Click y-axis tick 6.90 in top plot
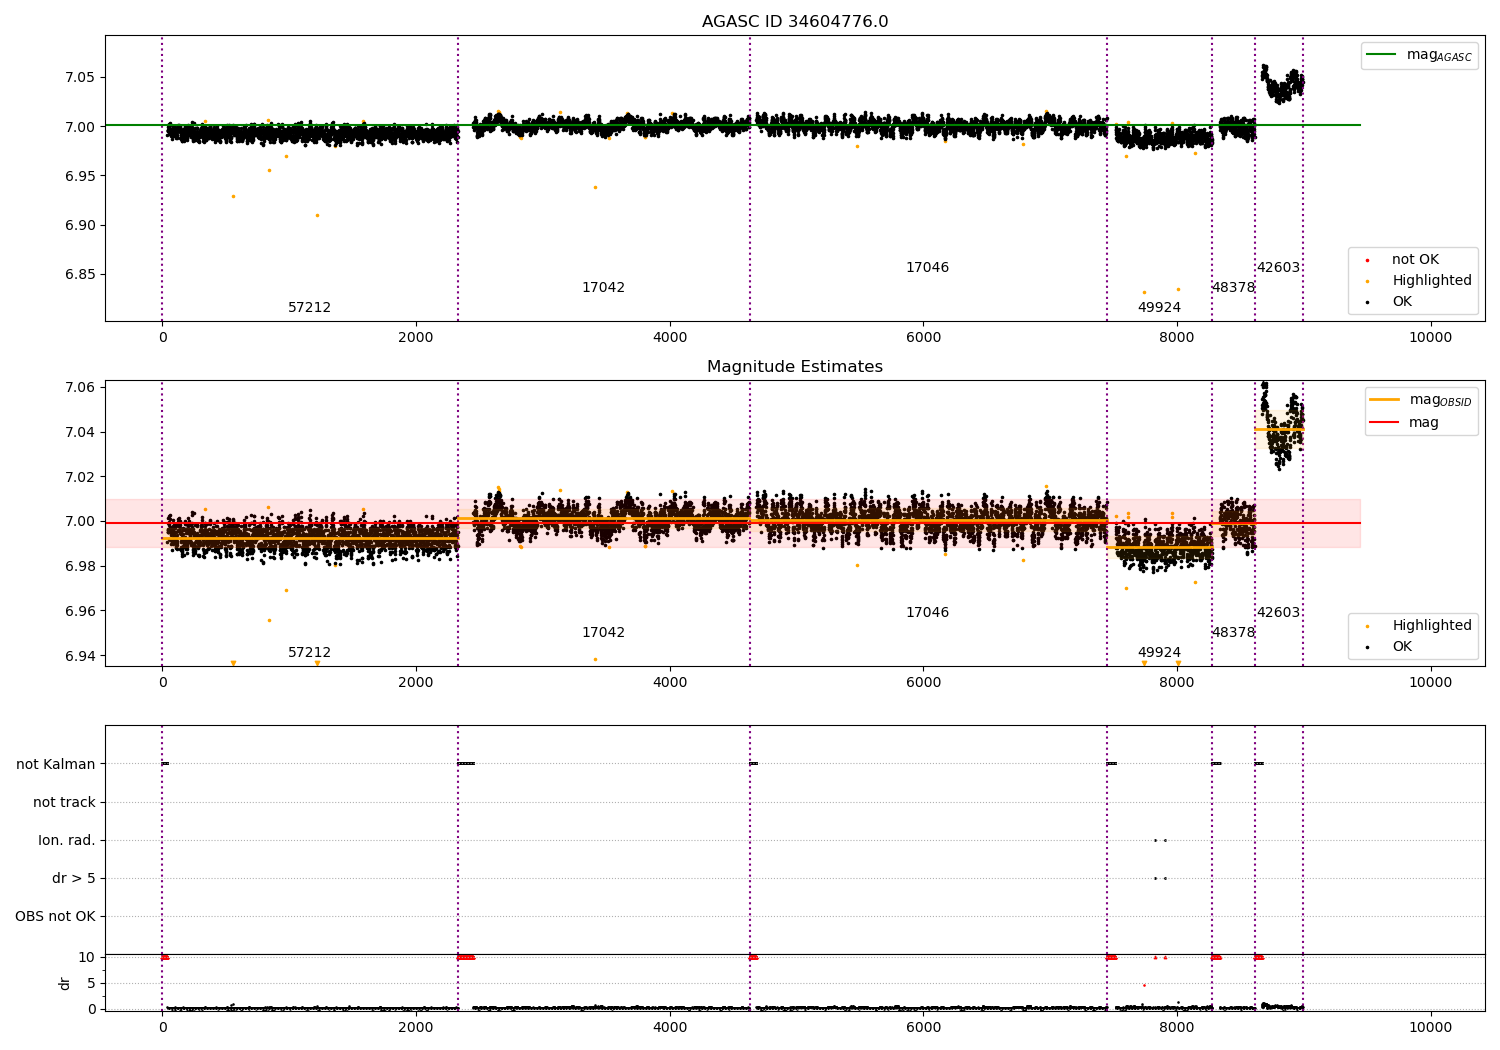The image size is (1500, 1050). (79, 226)
